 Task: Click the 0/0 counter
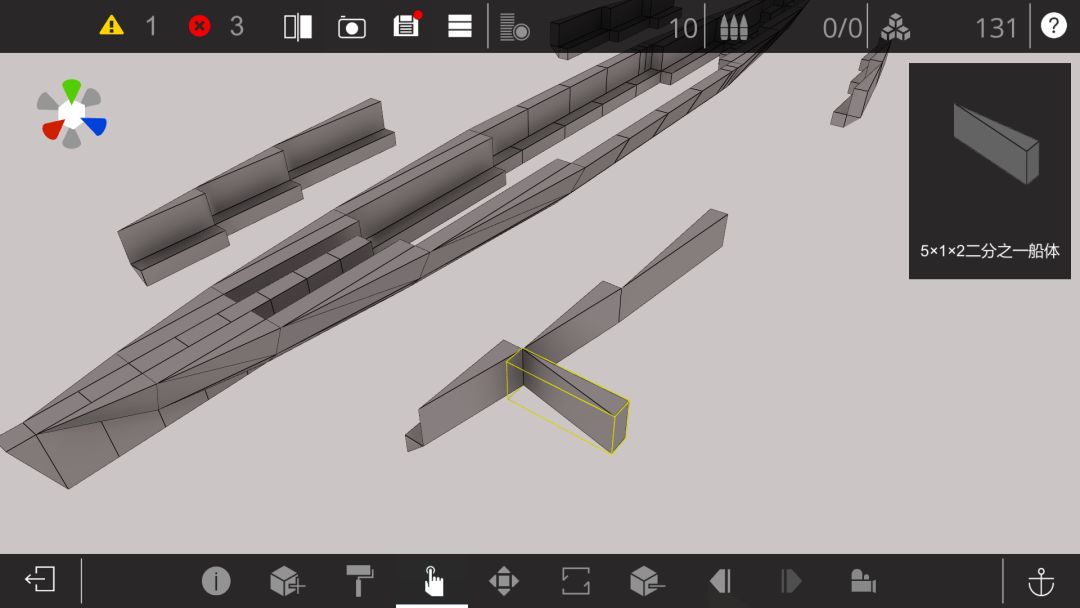(x=842, y=28)
